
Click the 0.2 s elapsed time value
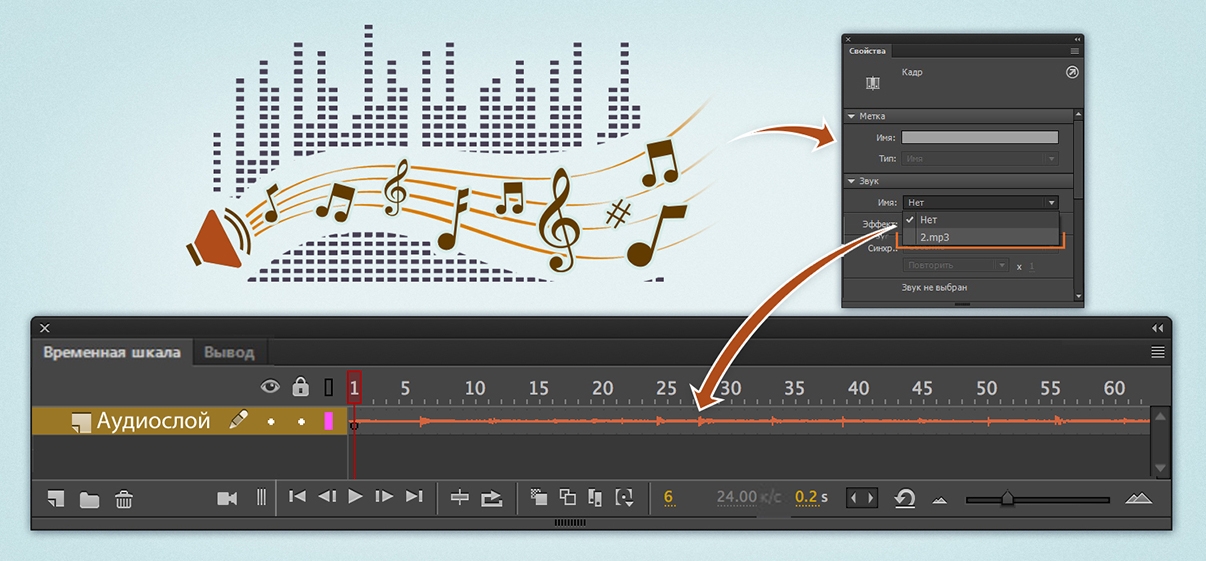tap(805, 497)
